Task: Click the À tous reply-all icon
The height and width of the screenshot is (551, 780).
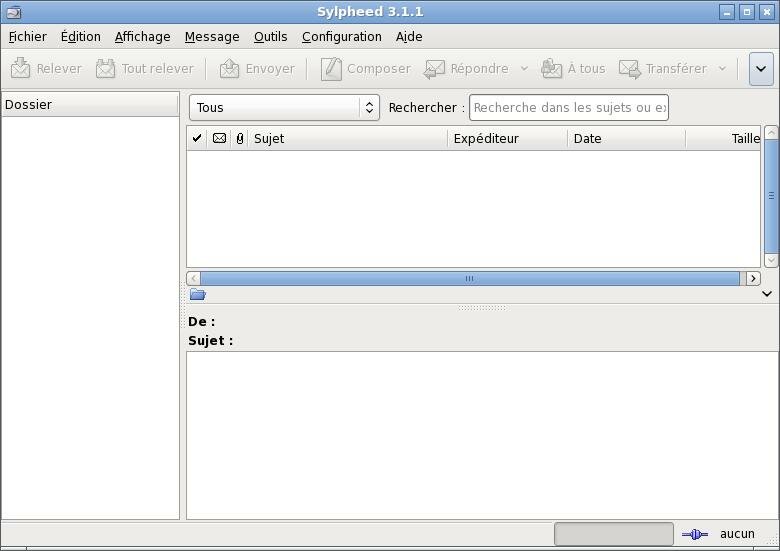Action: pyautogui.click(x=551, y=69)
